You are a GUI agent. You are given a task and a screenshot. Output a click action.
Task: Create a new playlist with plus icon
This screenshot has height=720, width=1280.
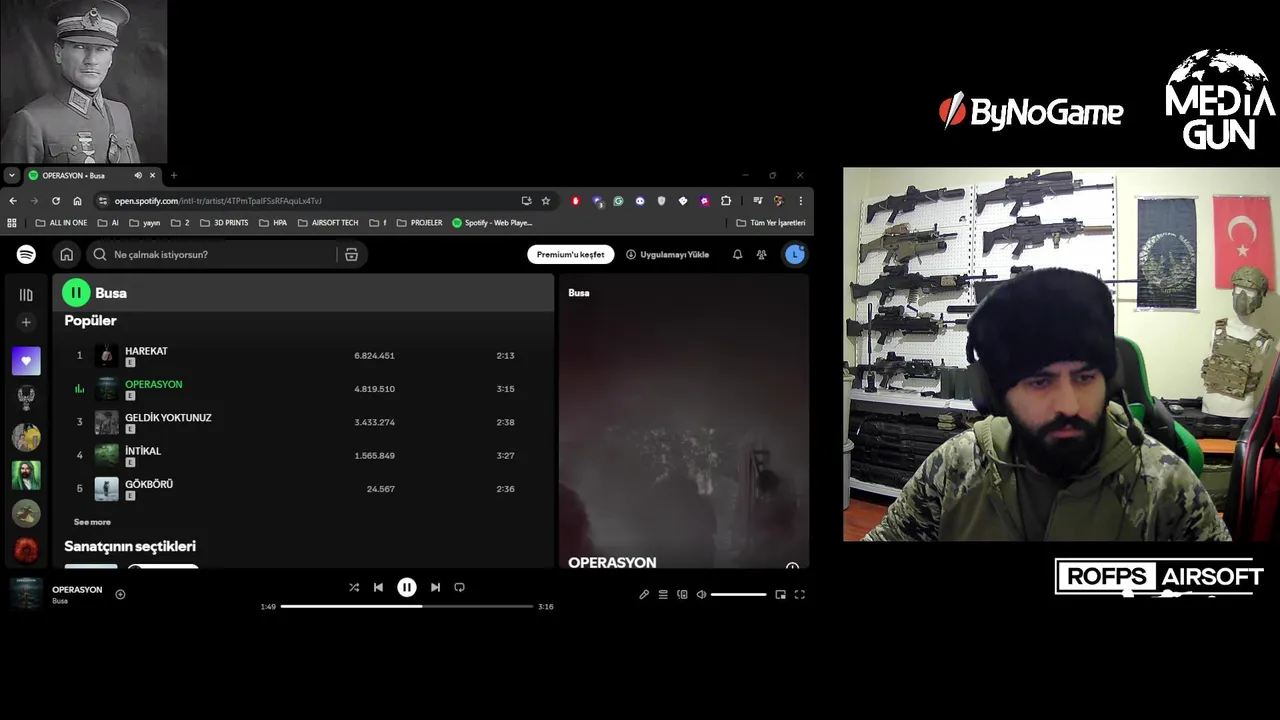[26, 322]
